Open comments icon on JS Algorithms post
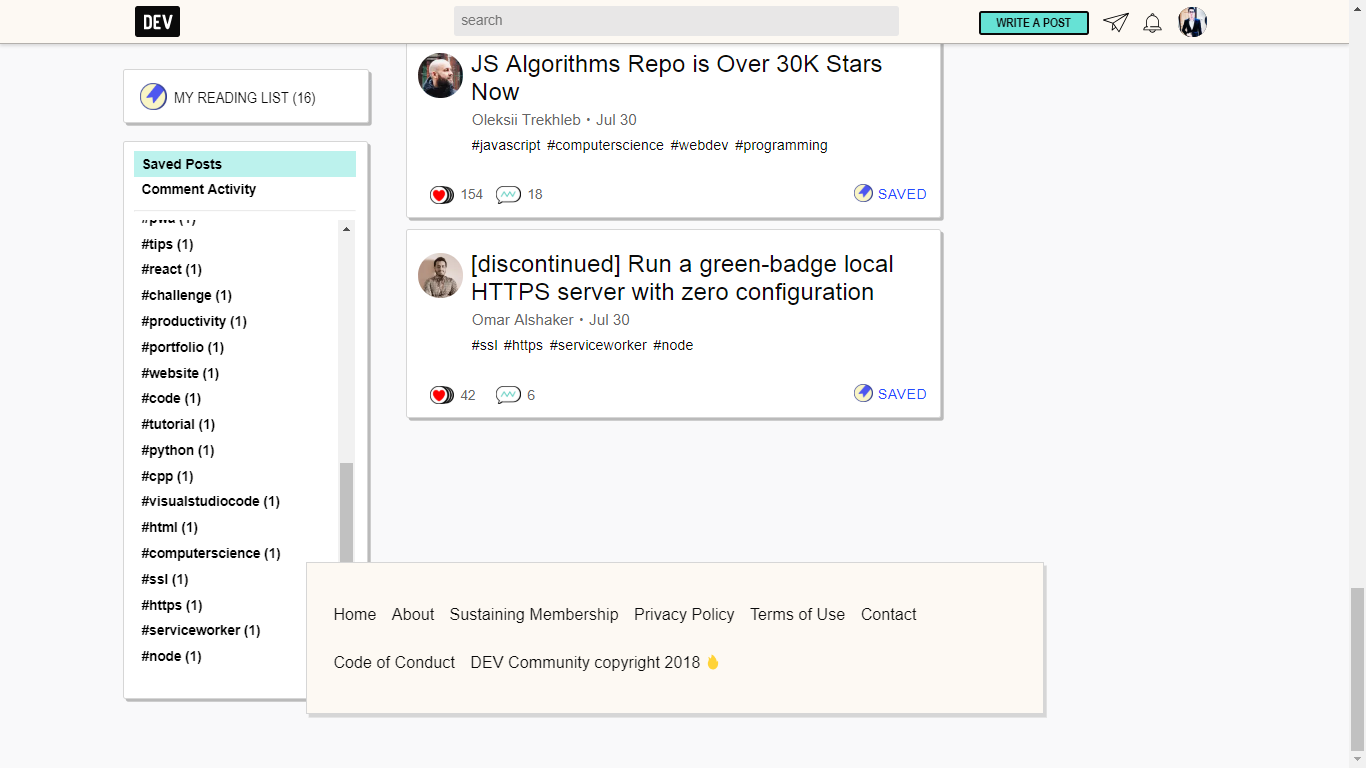This screenshot has width=1366, height=768. [508, 194]
